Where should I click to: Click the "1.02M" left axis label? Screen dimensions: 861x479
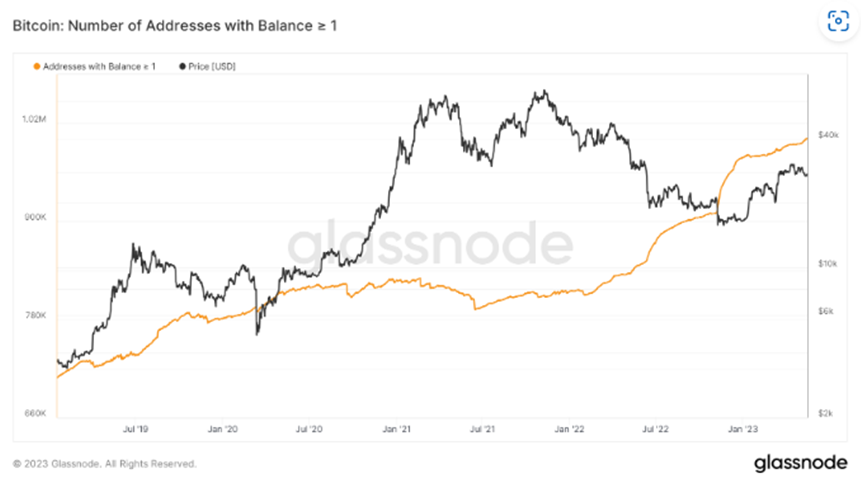(33, 119)
